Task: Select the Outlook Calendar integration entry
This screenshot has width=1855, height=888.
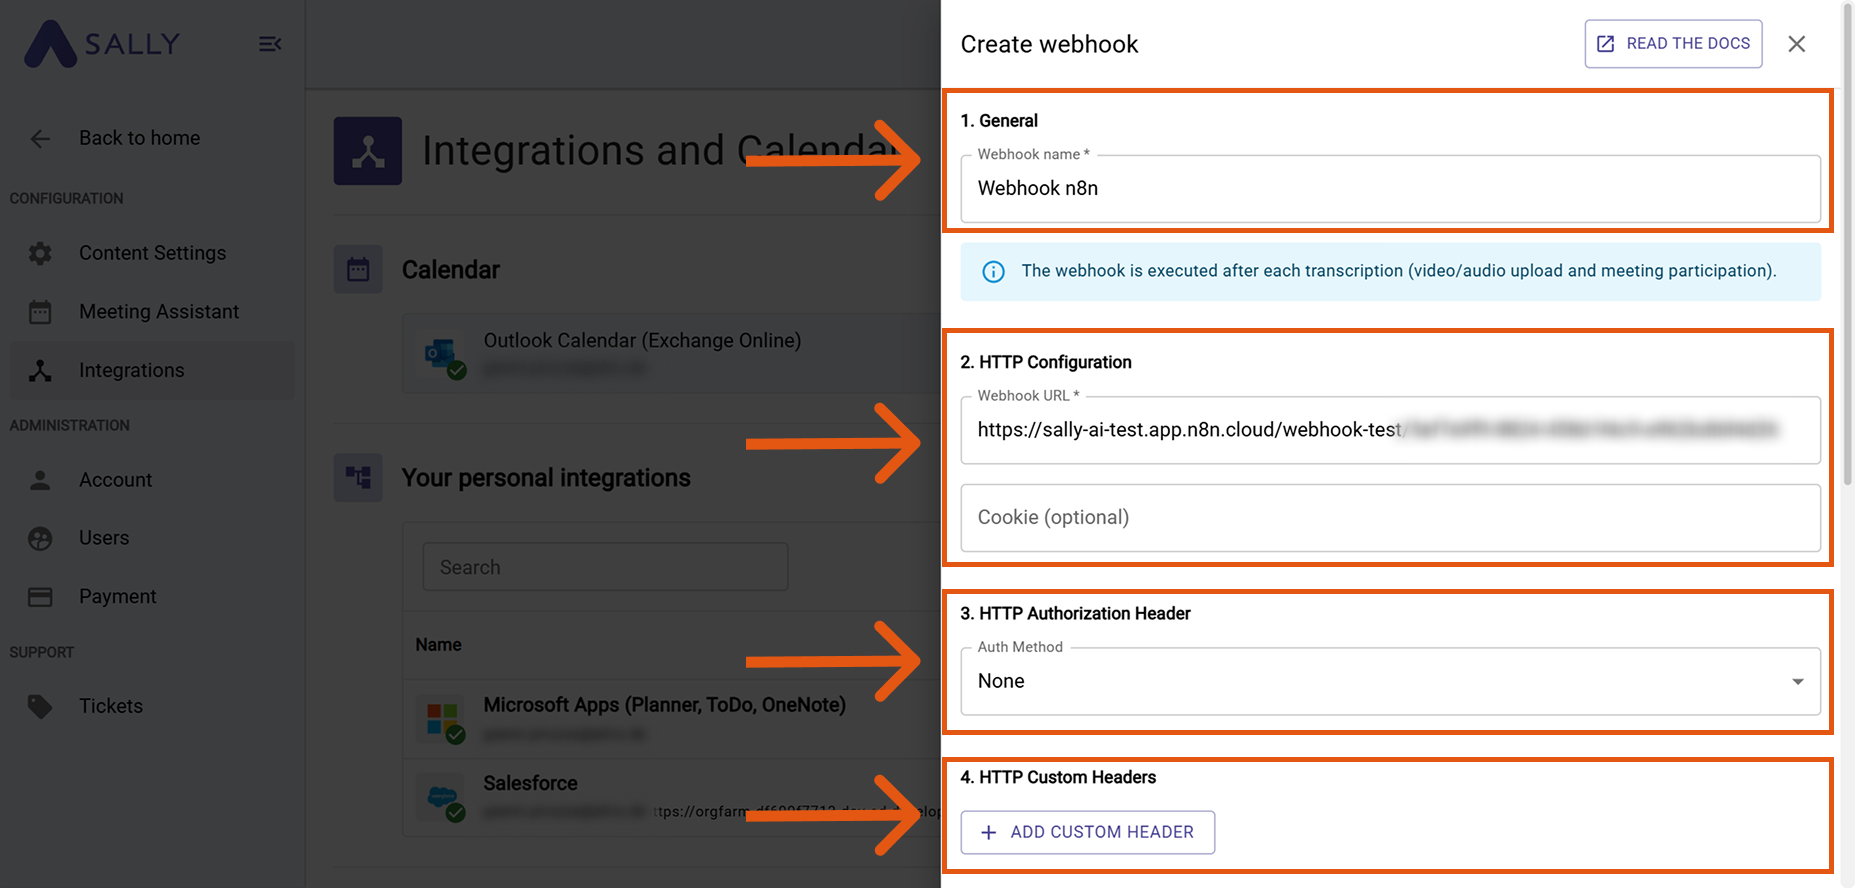Action: point(642,341)
